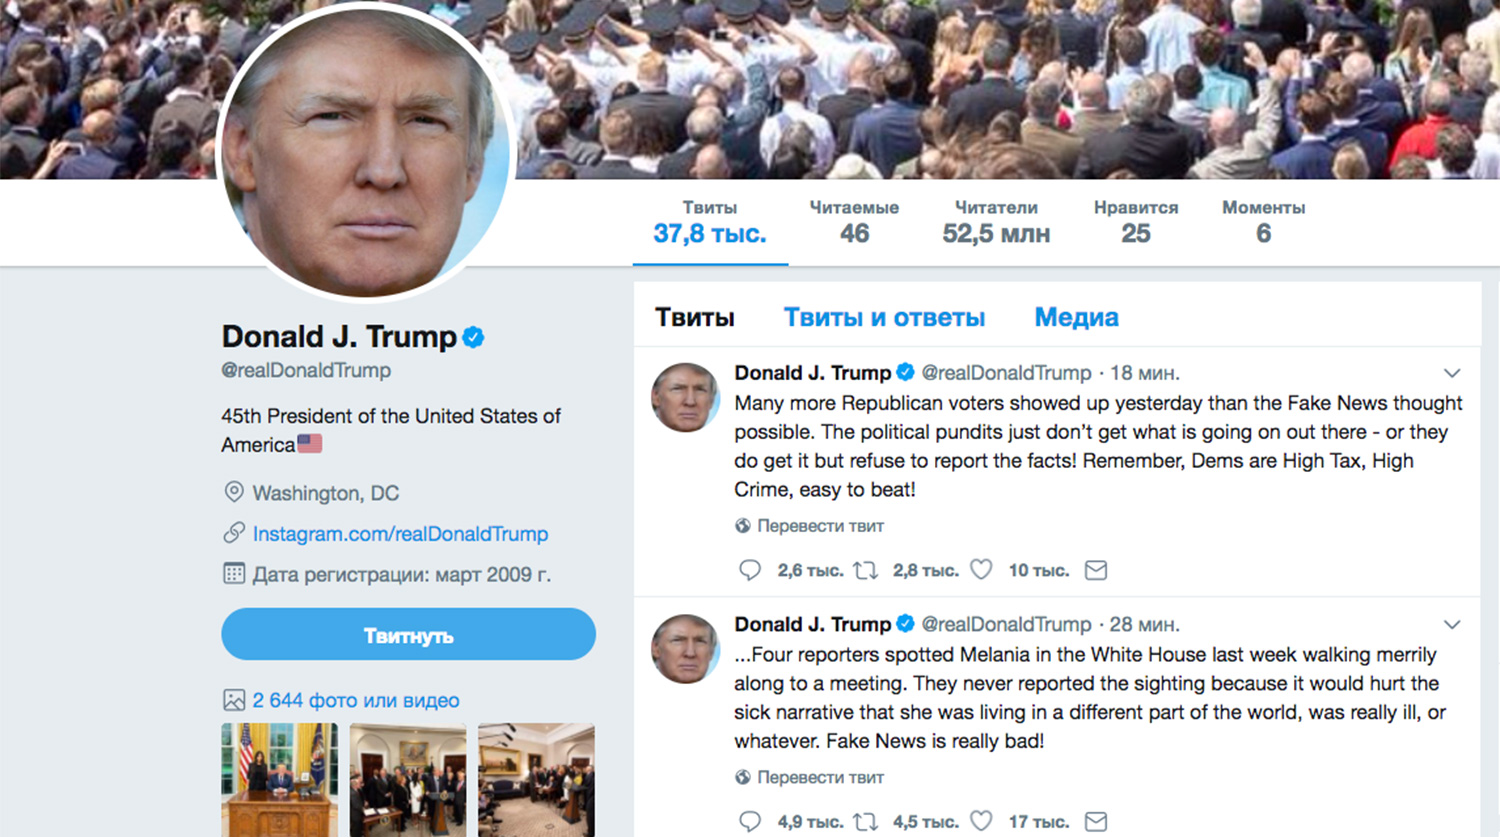1500x837 pixels.
Task: Retweet the Republican voters tweet
Action: (x=866, y=570)
